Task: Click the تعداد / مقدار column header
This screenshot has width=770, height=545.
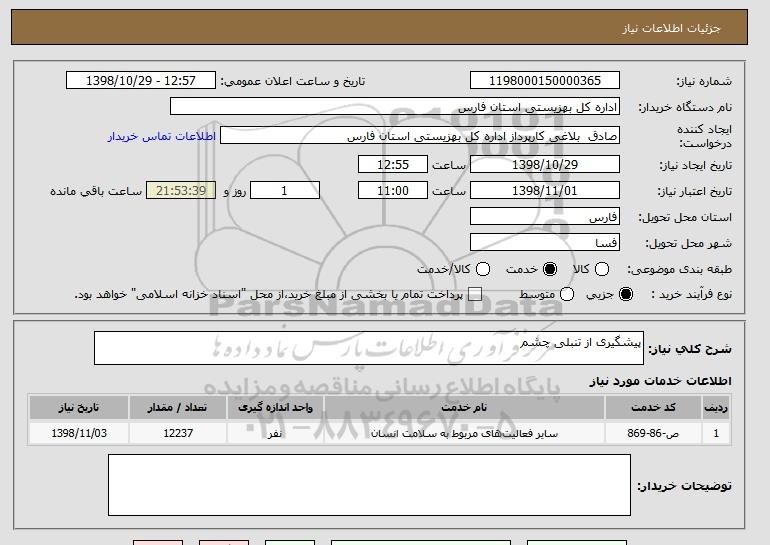Action: 177,408
